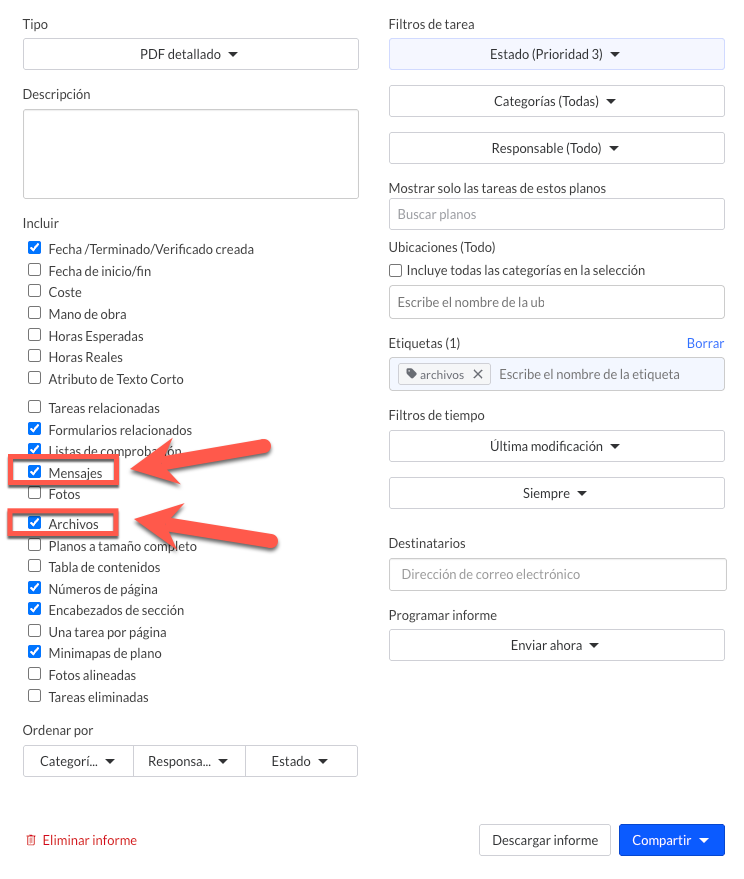Enable Tabla de contenidos
Screen dimensions: 744x879
pos(35,566)
